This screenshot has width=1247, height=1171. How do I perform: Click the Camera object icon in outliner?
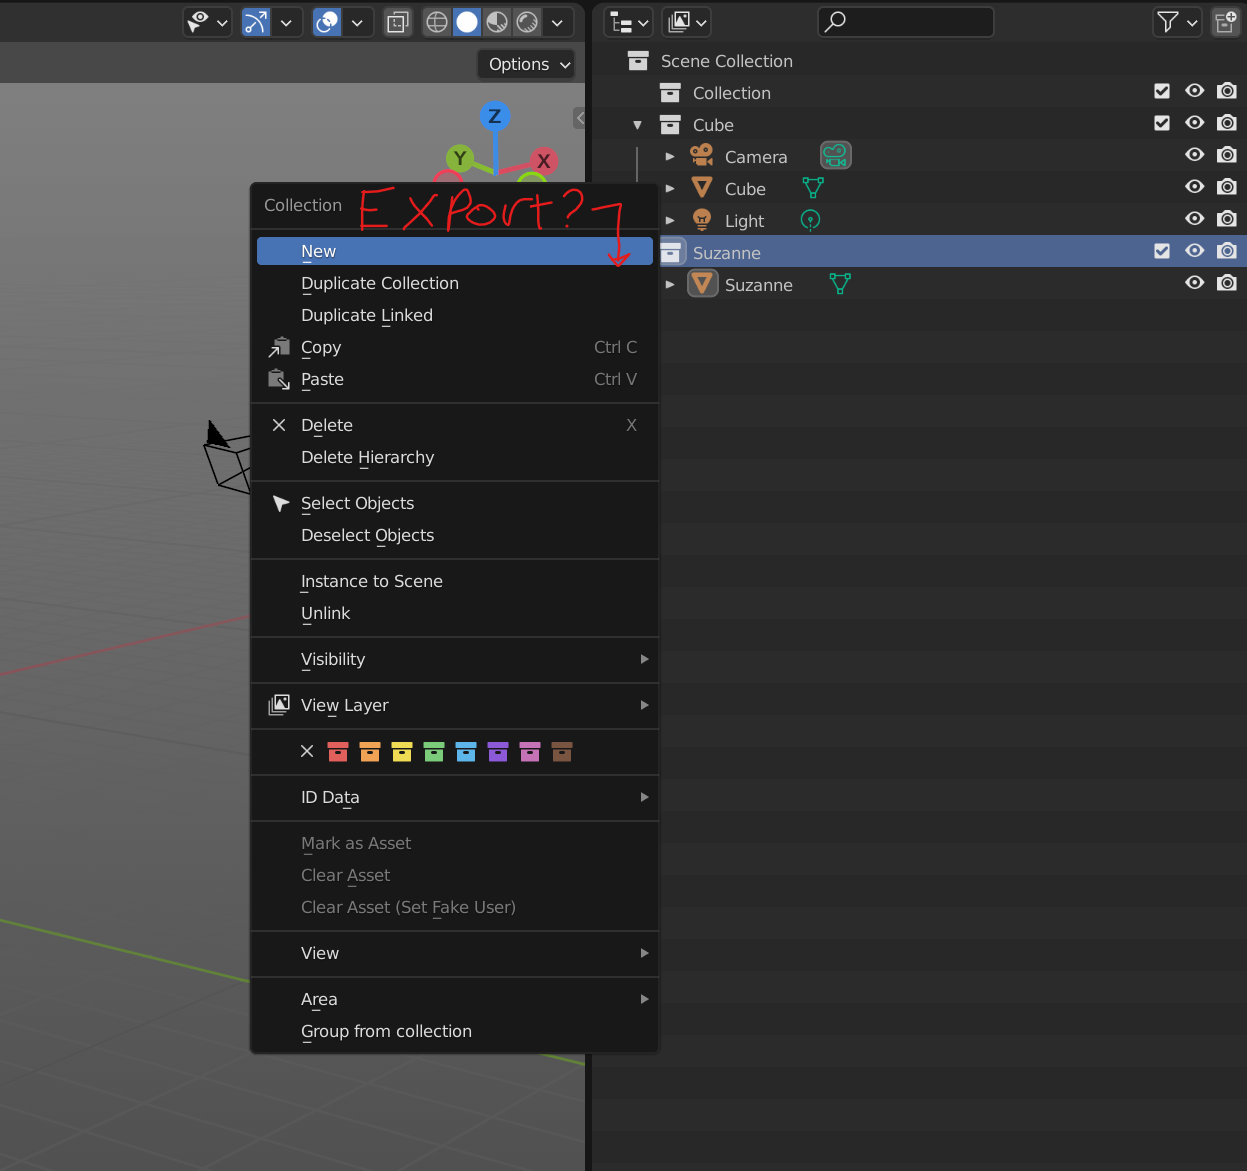pos(702,156)
